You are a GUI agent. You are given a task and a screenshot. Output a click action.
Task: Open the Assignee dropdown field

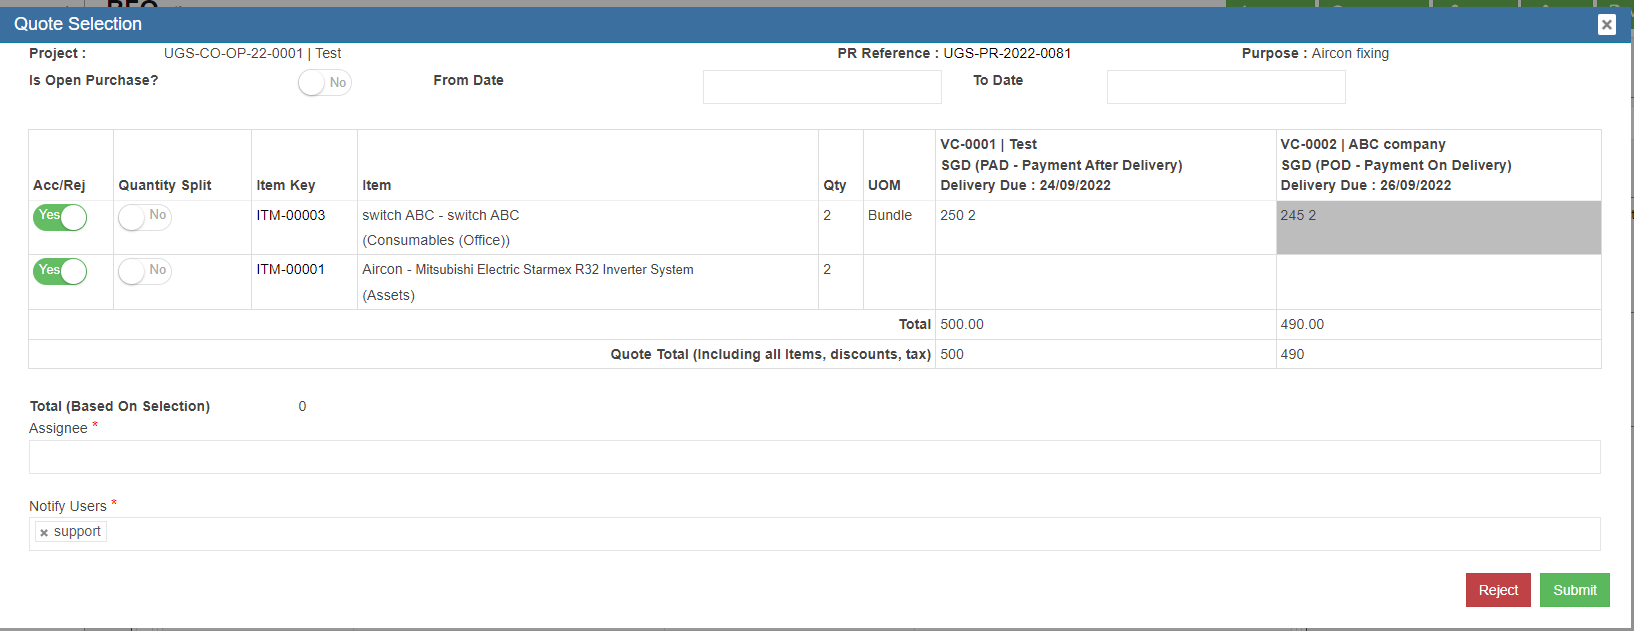point(814,457)
